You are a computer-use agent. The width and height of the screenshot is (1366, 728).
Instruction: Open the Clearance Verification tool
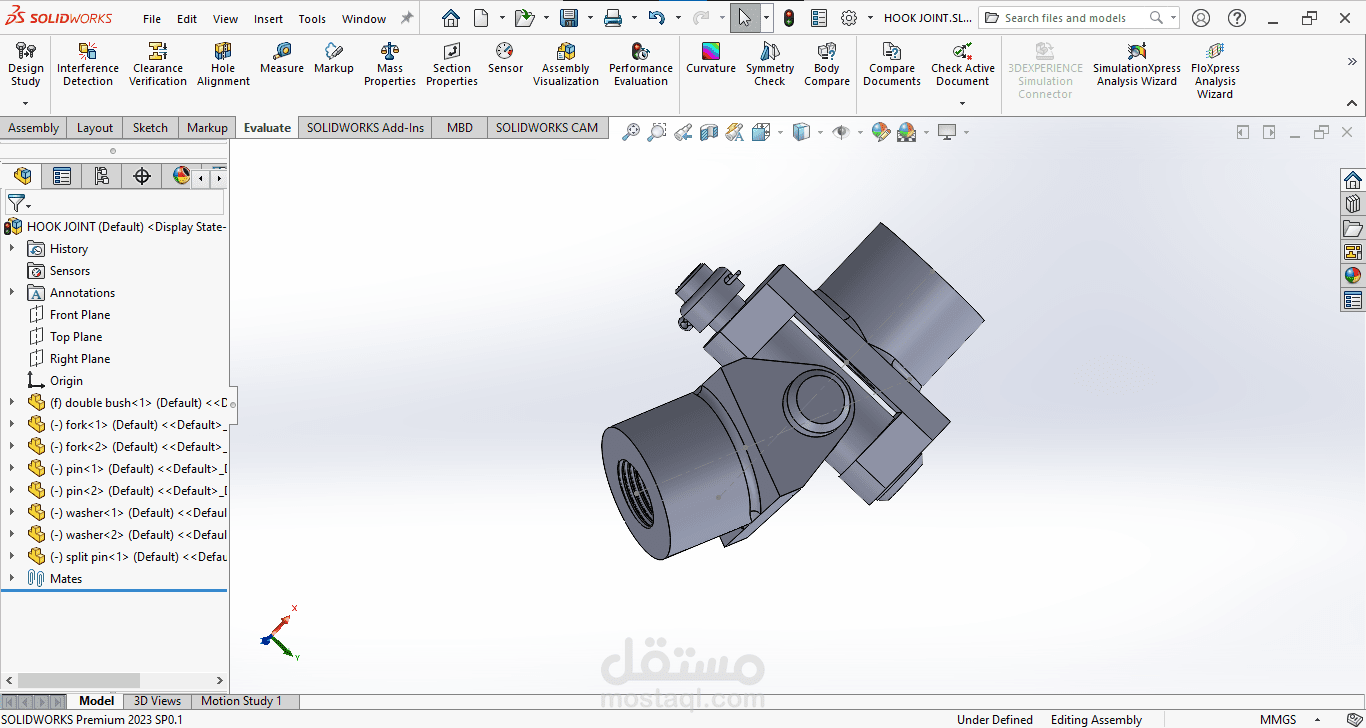click(158, 64)
